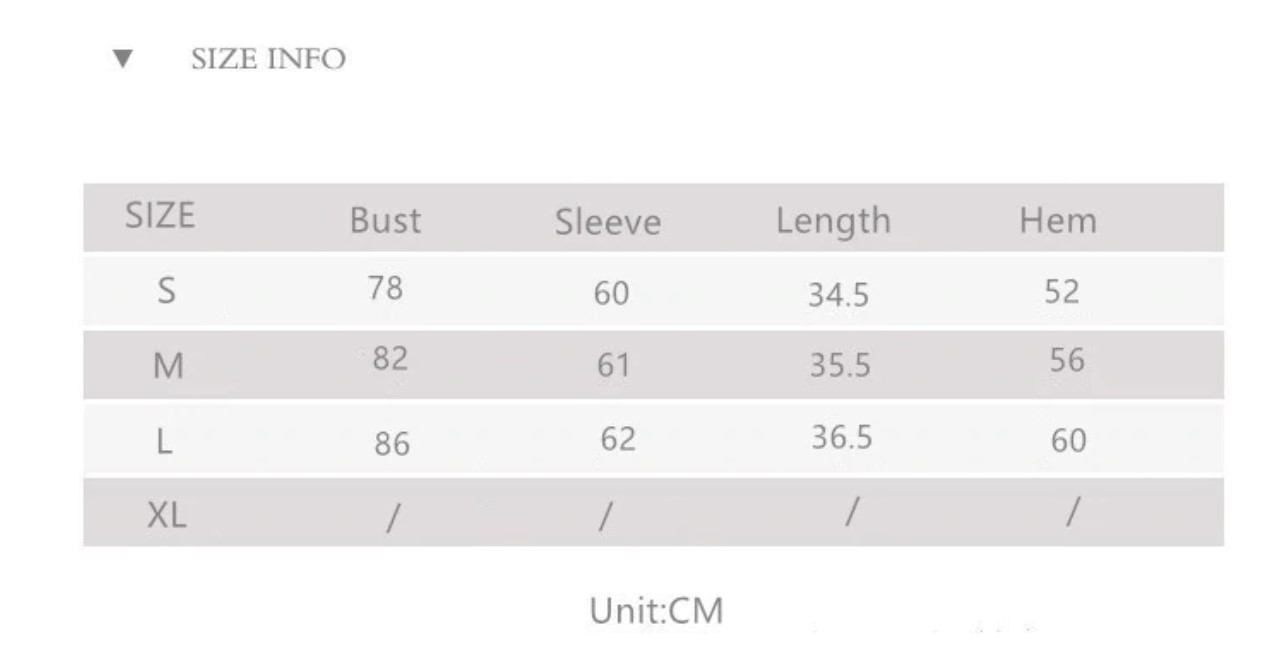
Task: Click the Sleeve value 61 cell
Action: 613,366
